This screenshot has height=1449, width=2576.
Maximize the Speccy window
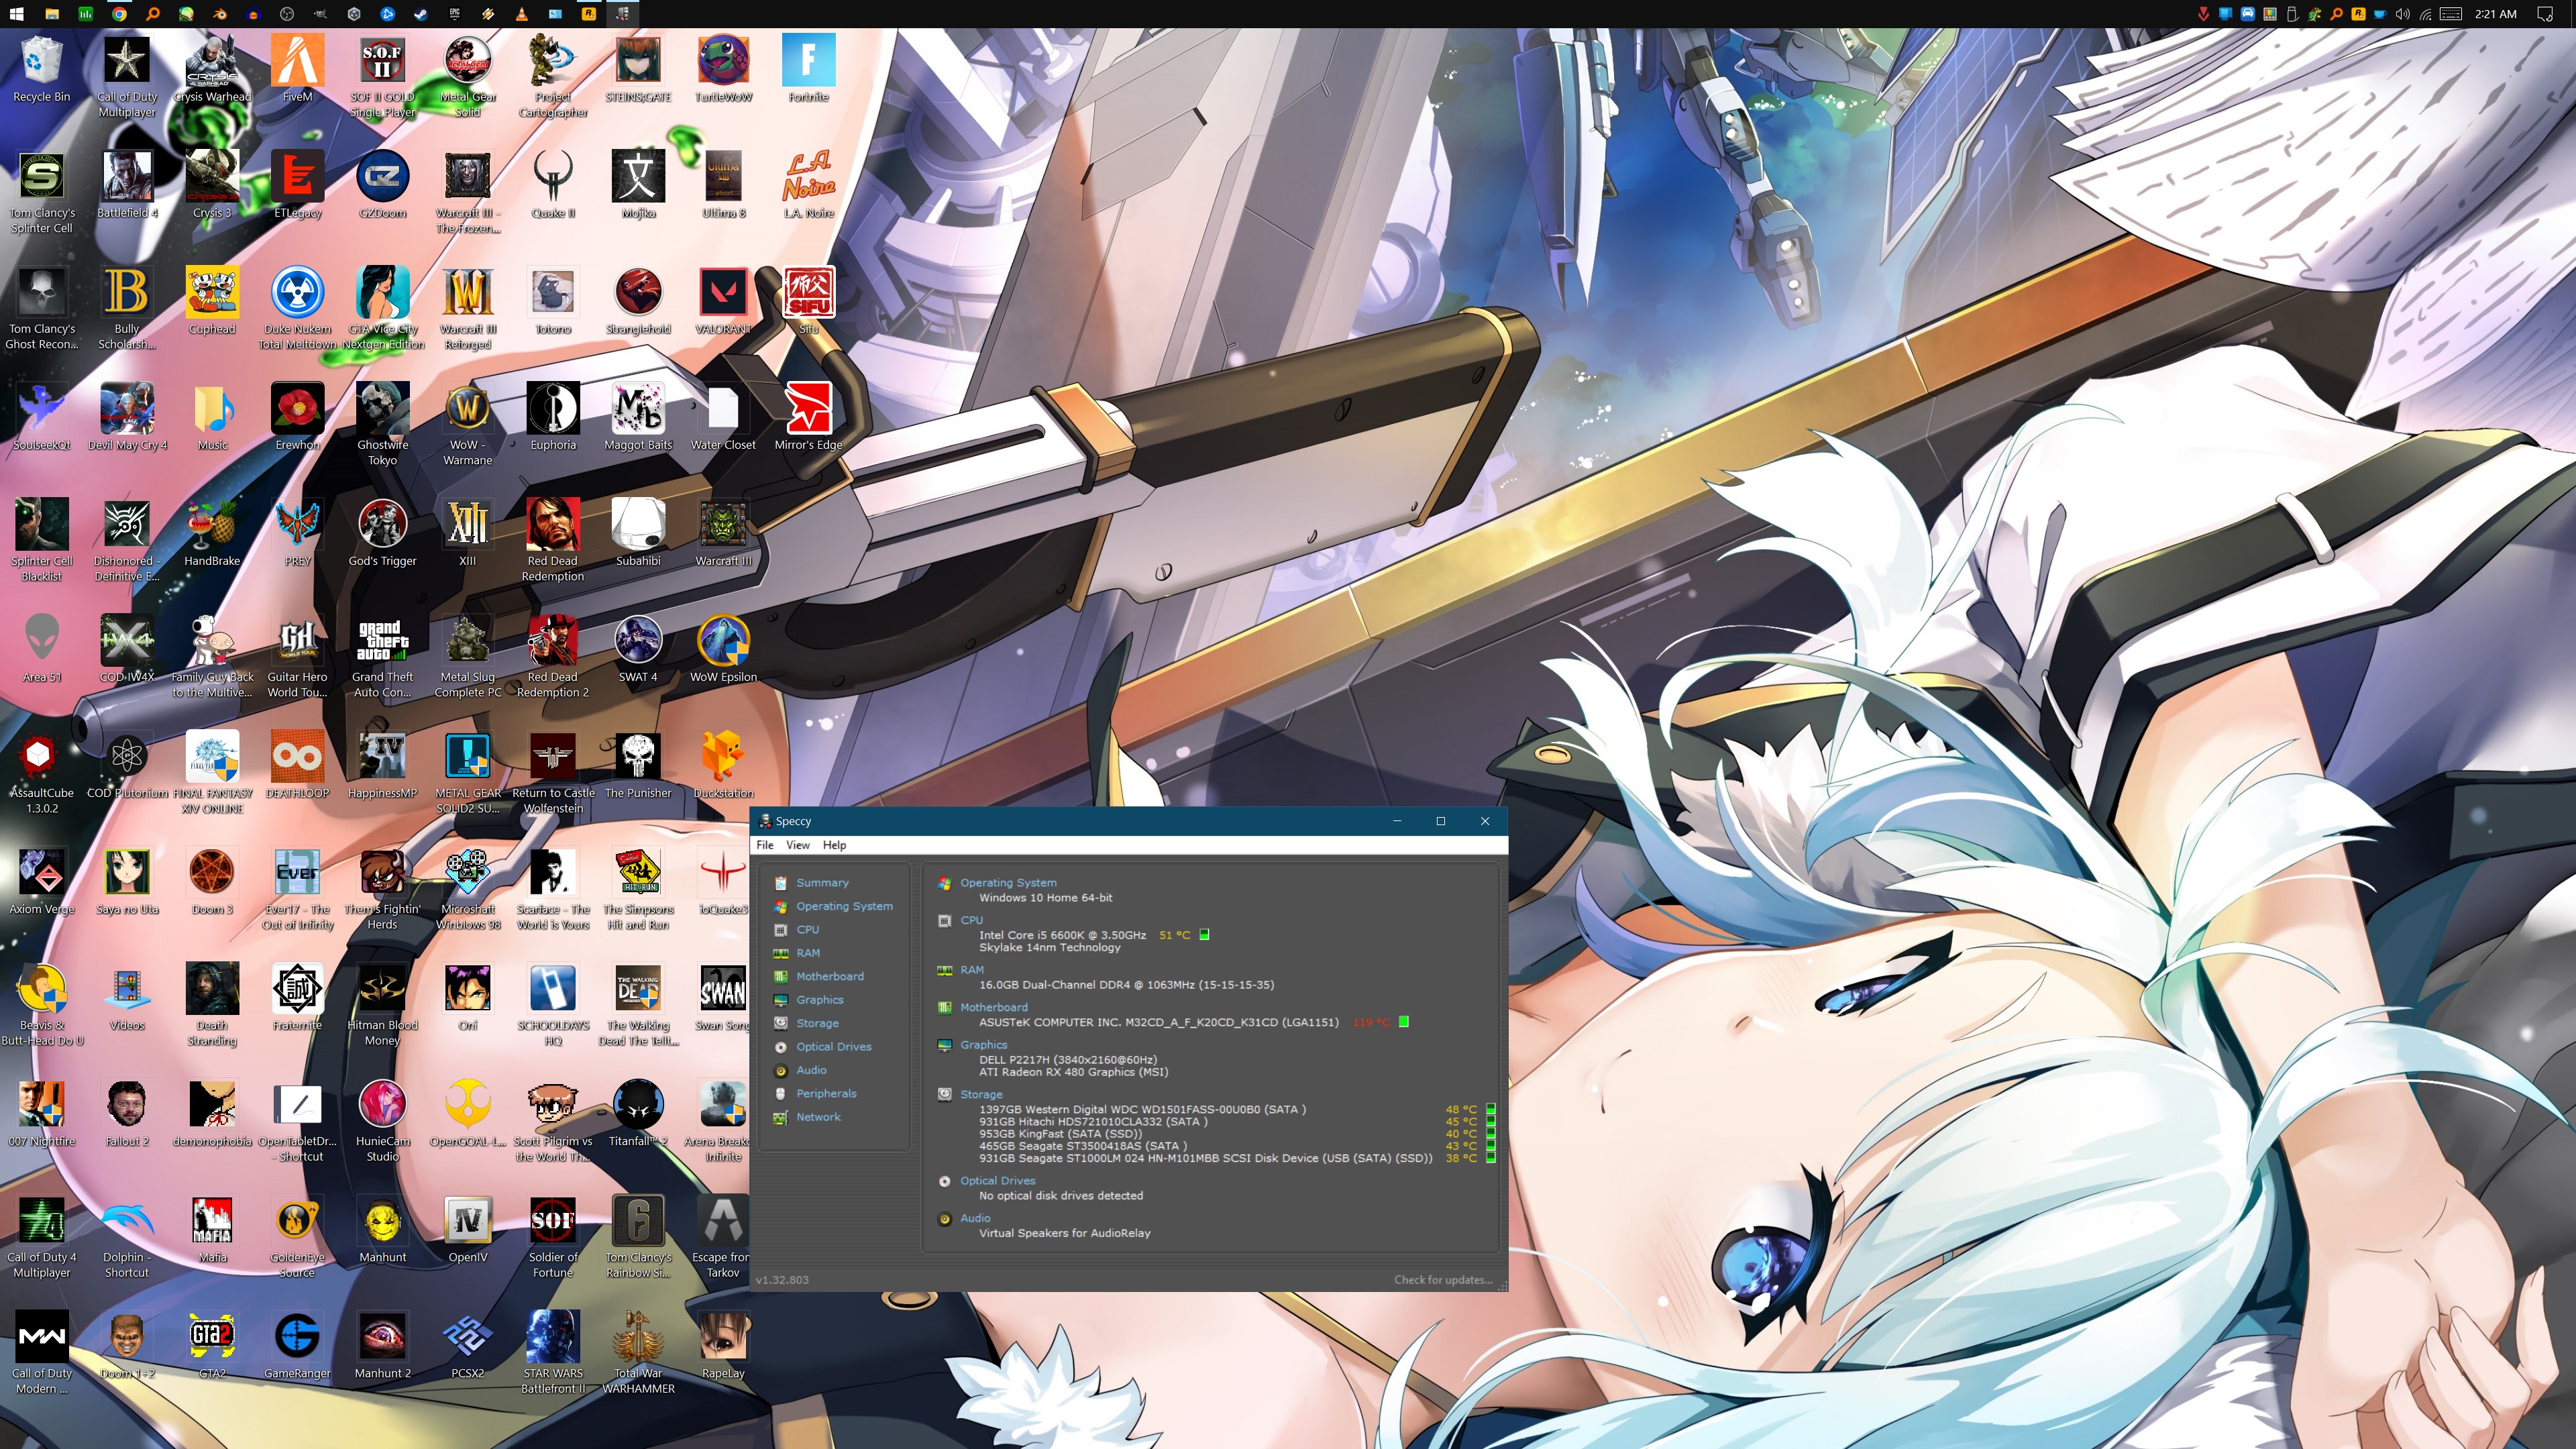click(1440, 821)
